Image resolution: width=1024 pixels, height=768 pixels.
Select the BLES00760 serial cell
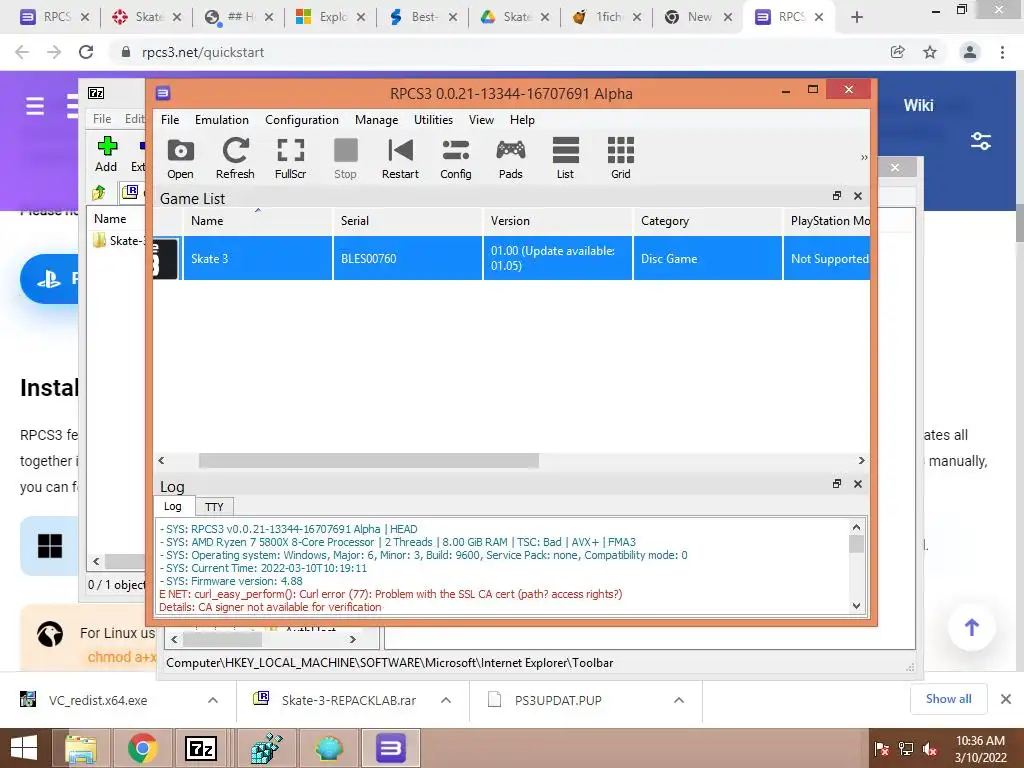click(x=408, y=259)
